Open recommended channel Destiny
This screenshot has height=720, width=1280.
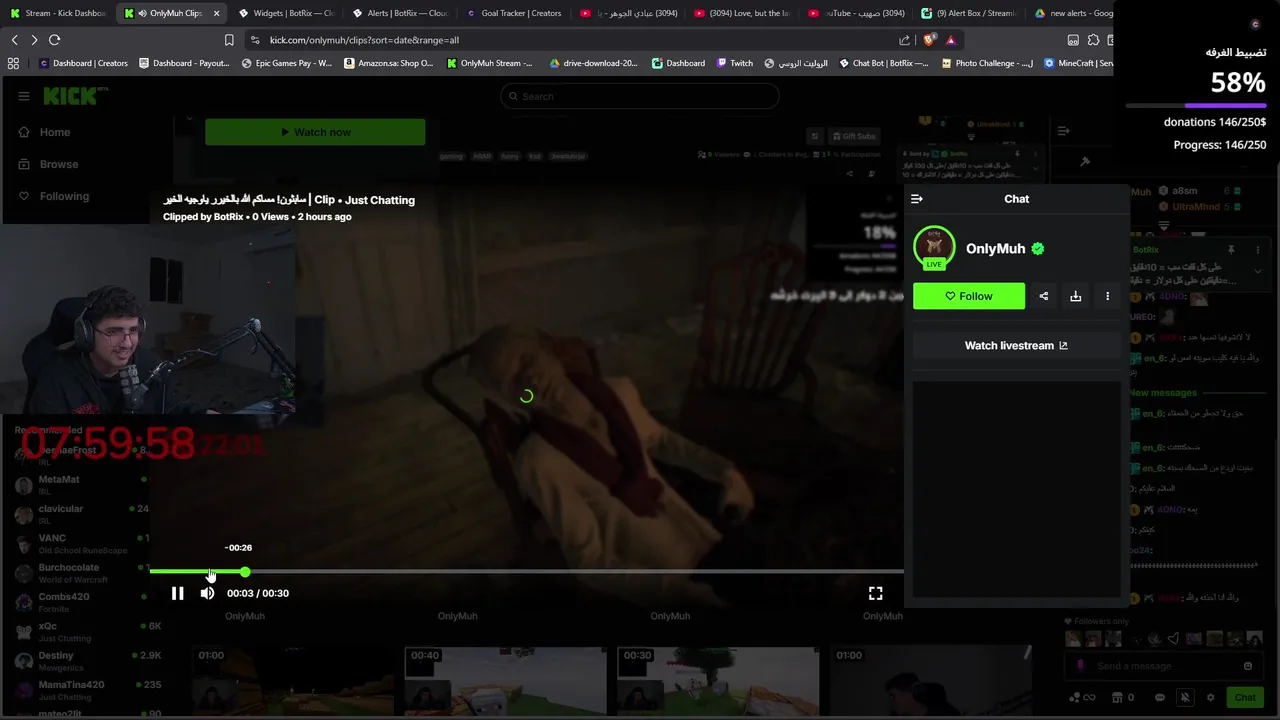coord(80,661)
